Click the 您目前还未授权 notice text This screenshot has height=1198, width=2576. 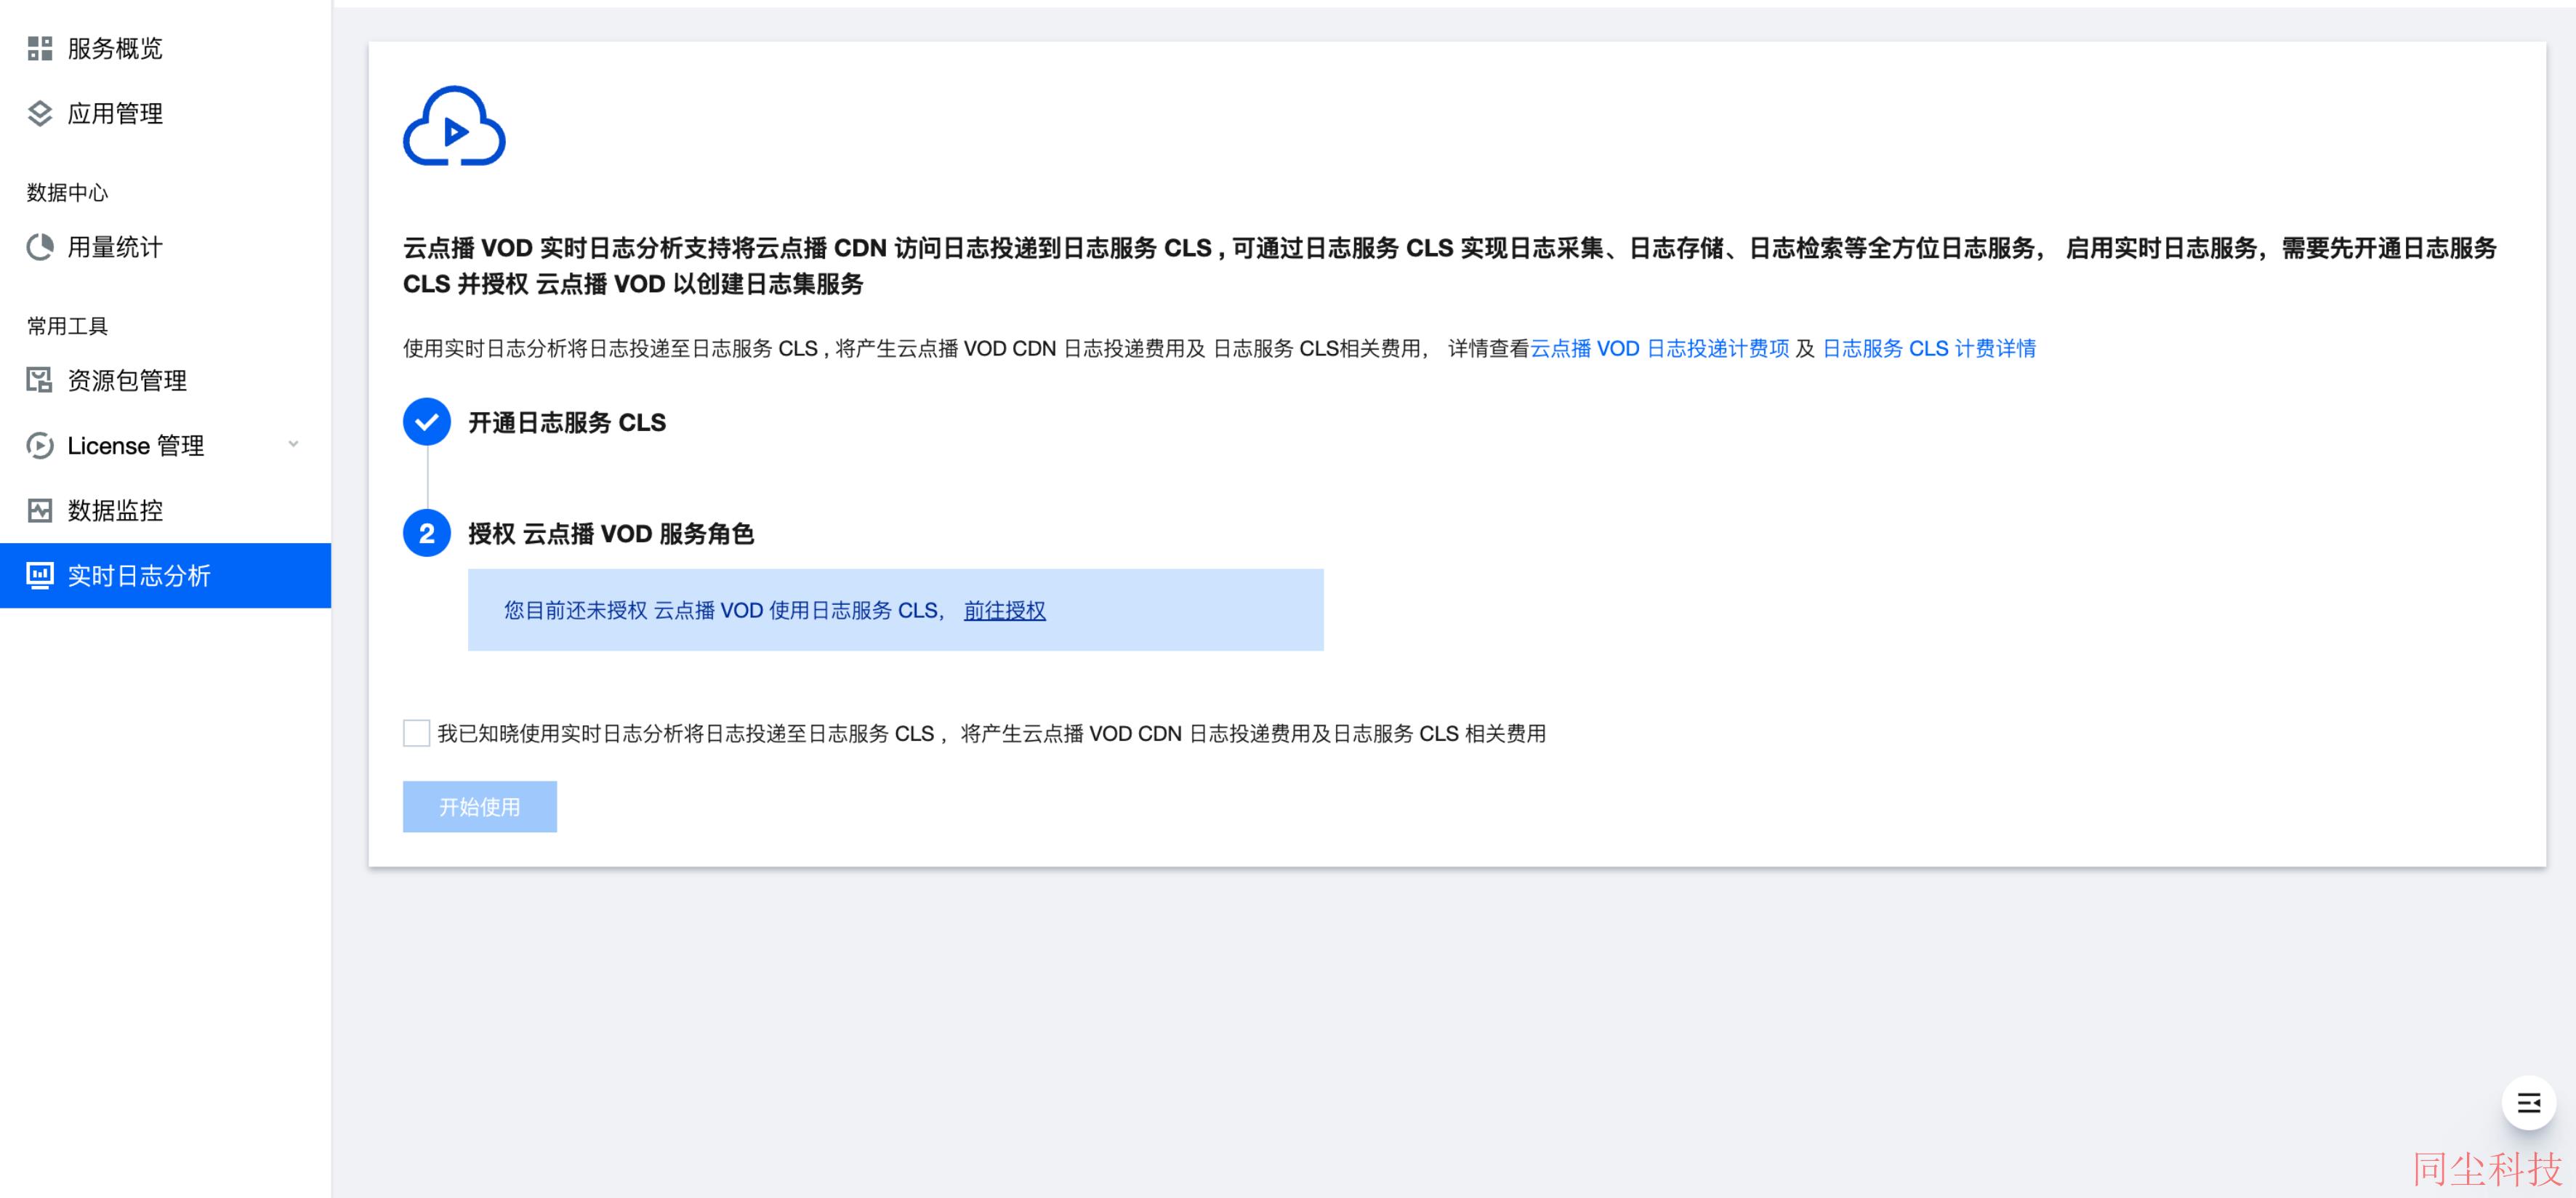[724, 610]
